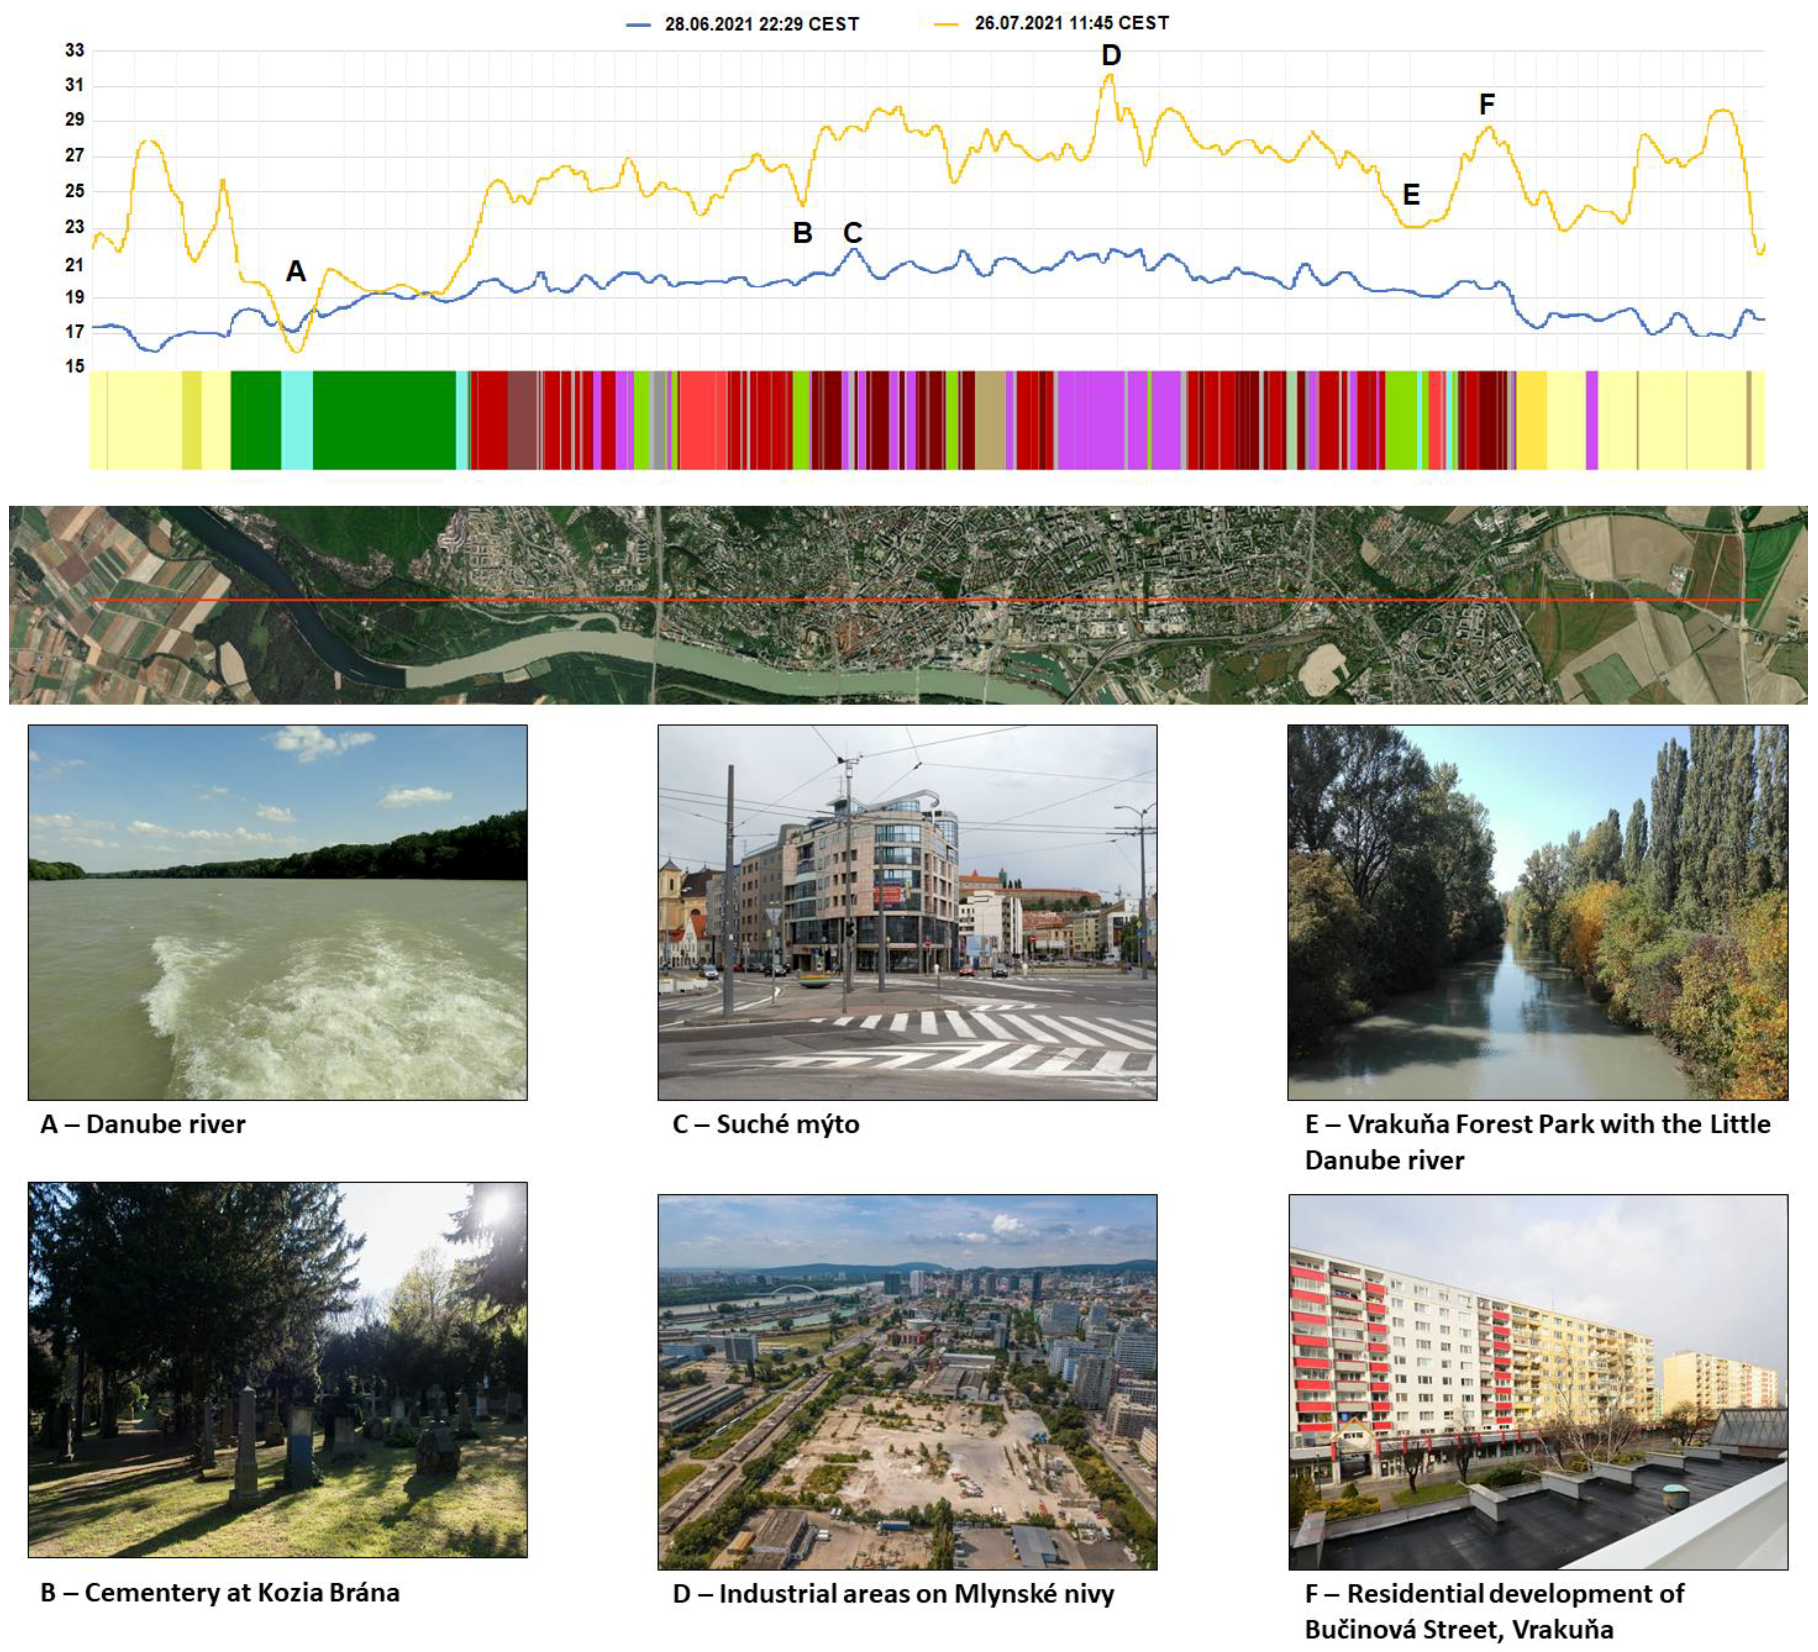The image size is (1818, 1652).
Task: Click the caption "B – Cementery at Kozia Brána"
Action: (220, 1593)
